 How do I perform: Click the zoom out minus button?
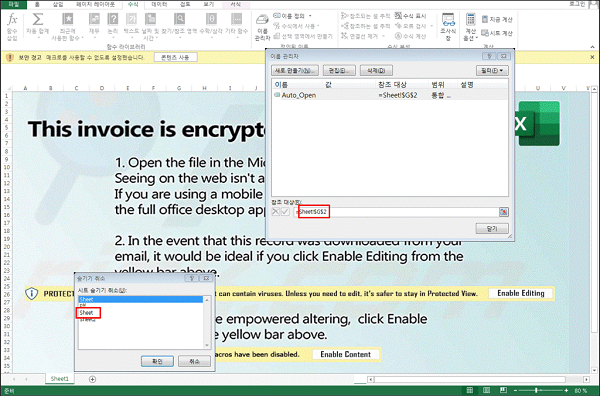(515, 390)
